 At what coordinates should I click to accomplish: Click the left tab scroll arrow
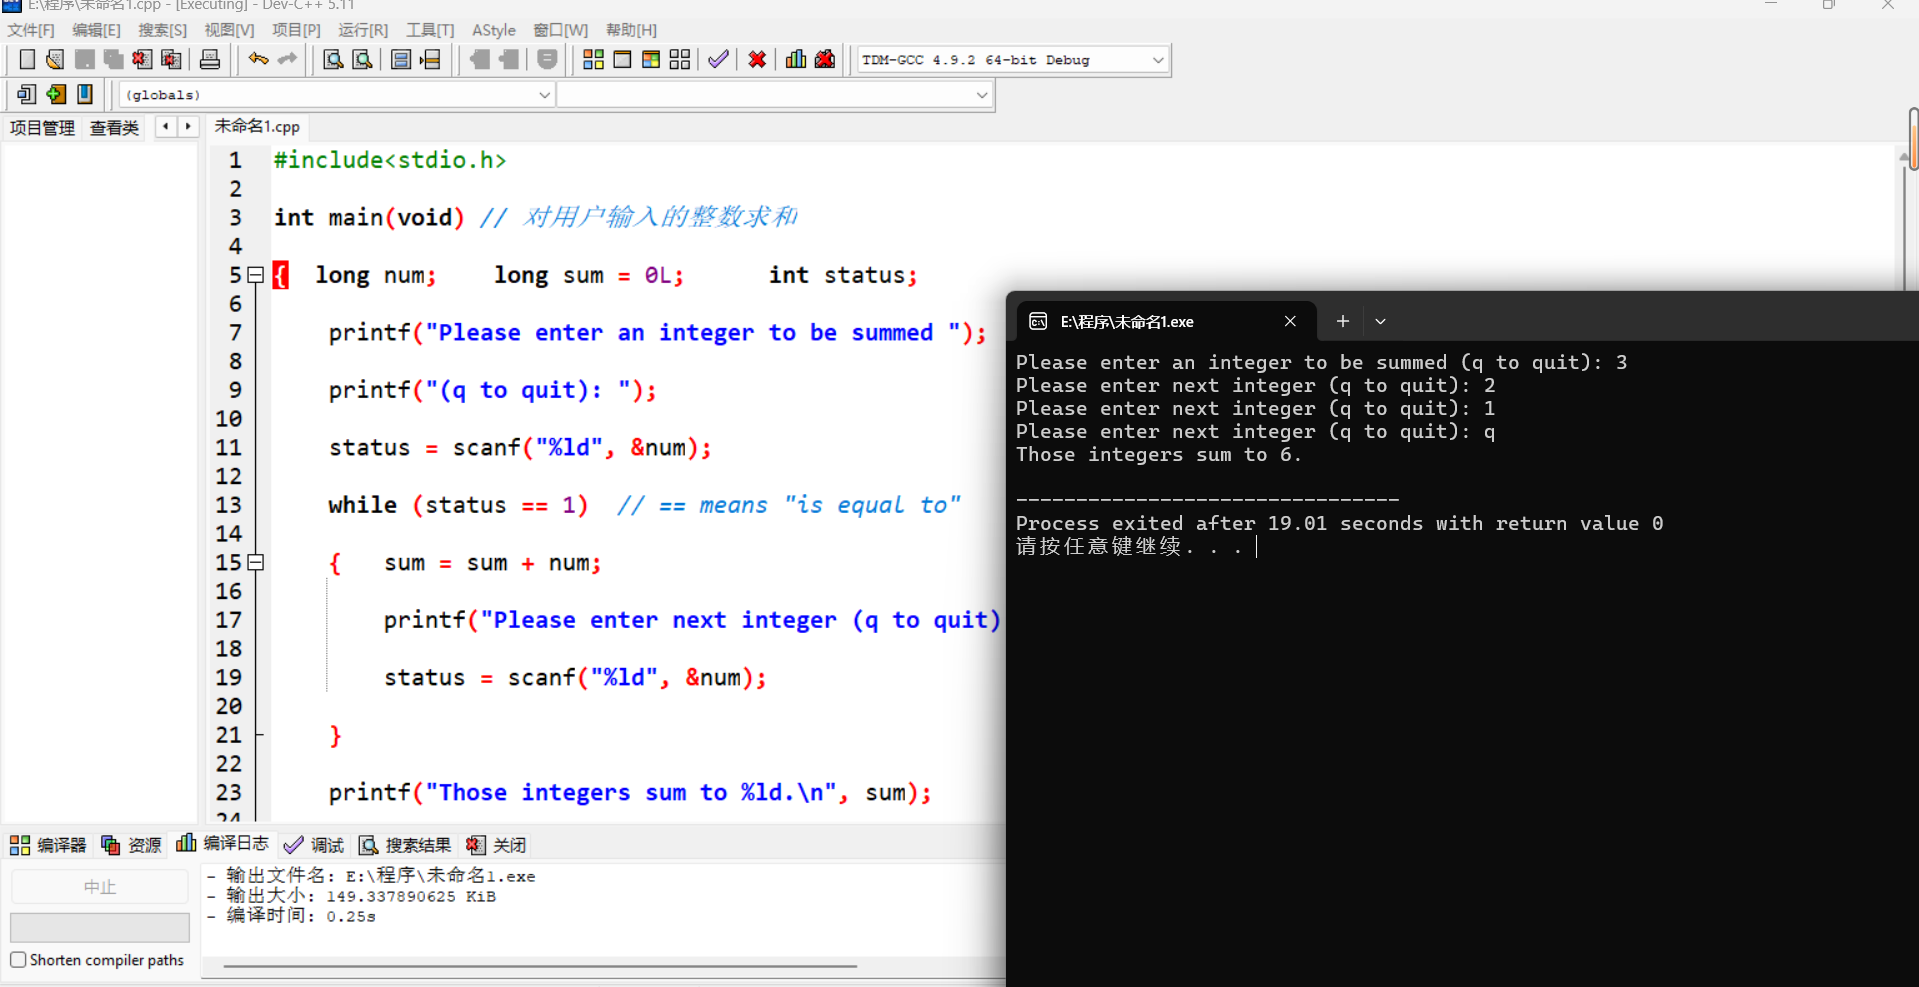pos(166,127)
